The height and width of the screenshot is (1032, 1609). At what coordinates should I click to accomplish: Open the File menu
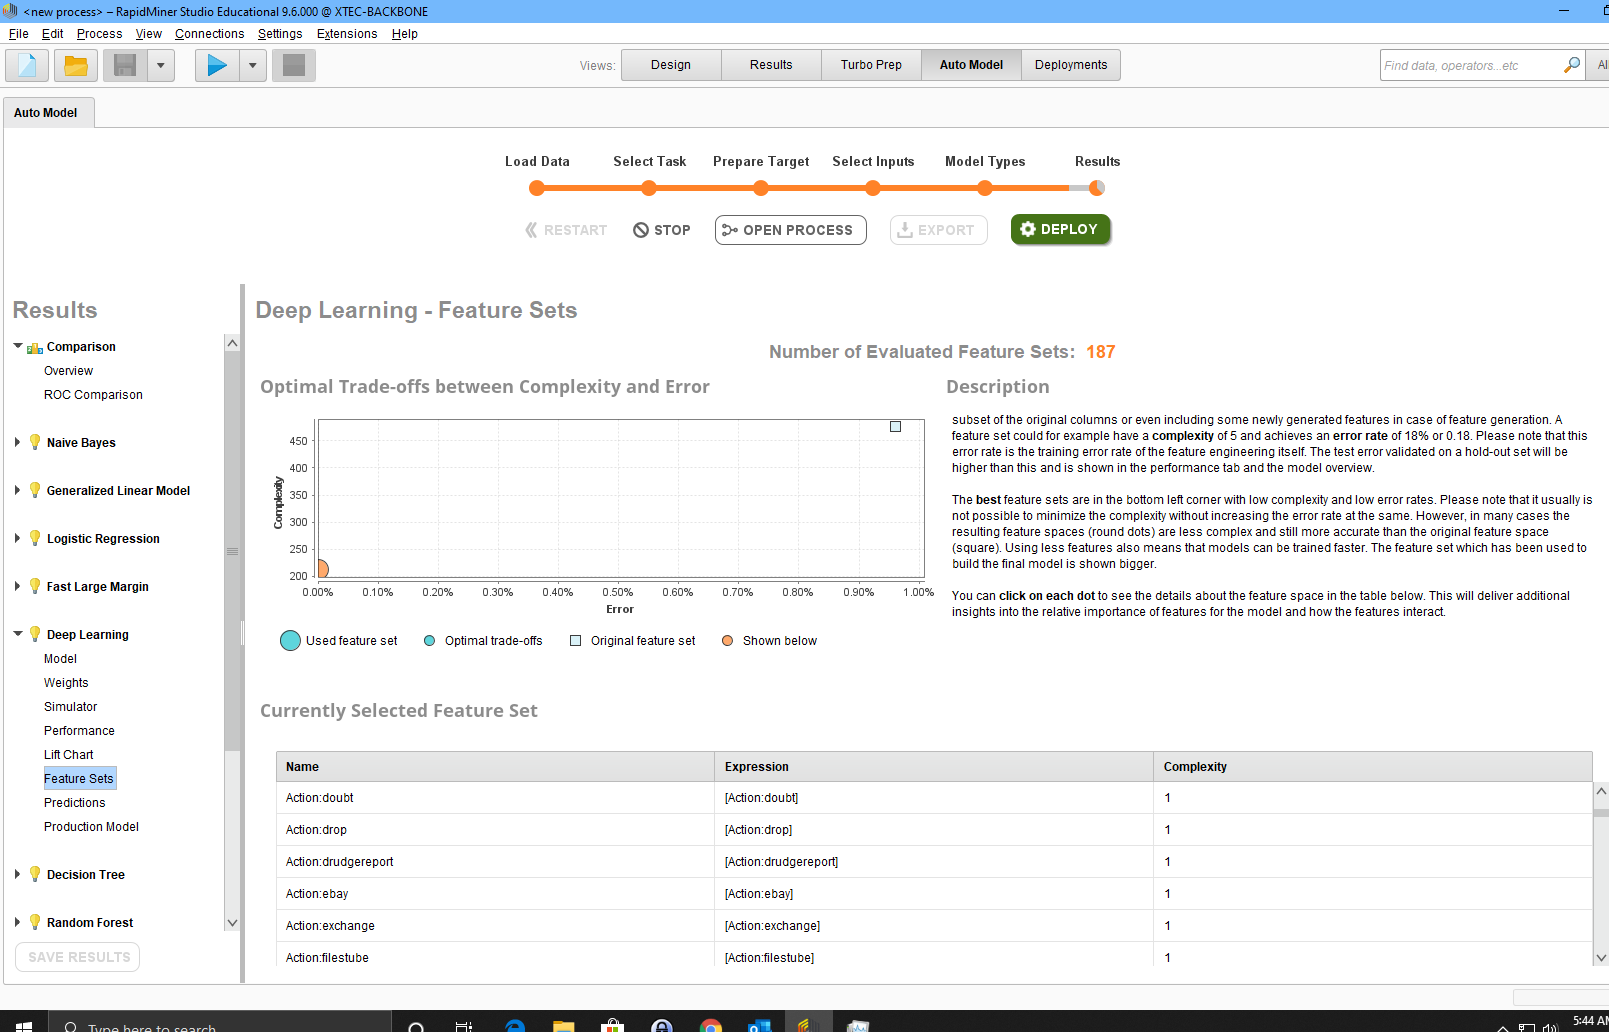(18, 34)
